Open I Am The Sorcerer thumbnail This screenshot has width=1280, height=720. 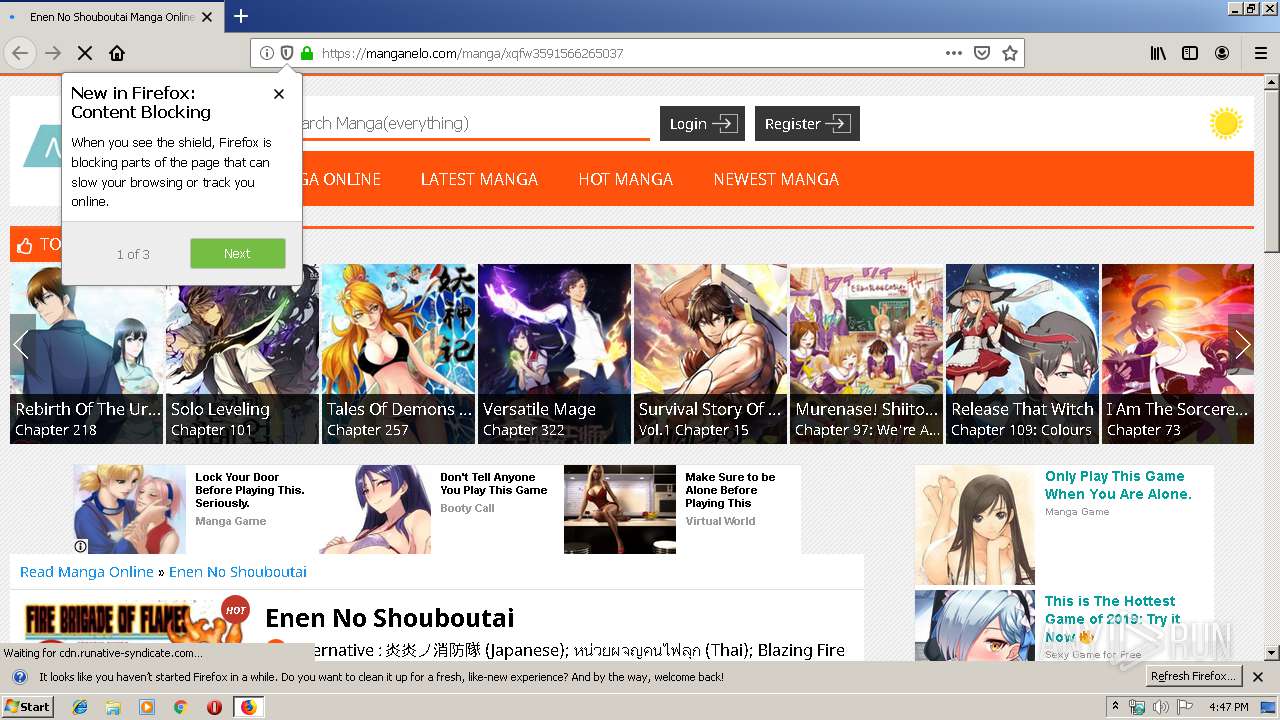pyautogui.click(x=1178, y=354)
